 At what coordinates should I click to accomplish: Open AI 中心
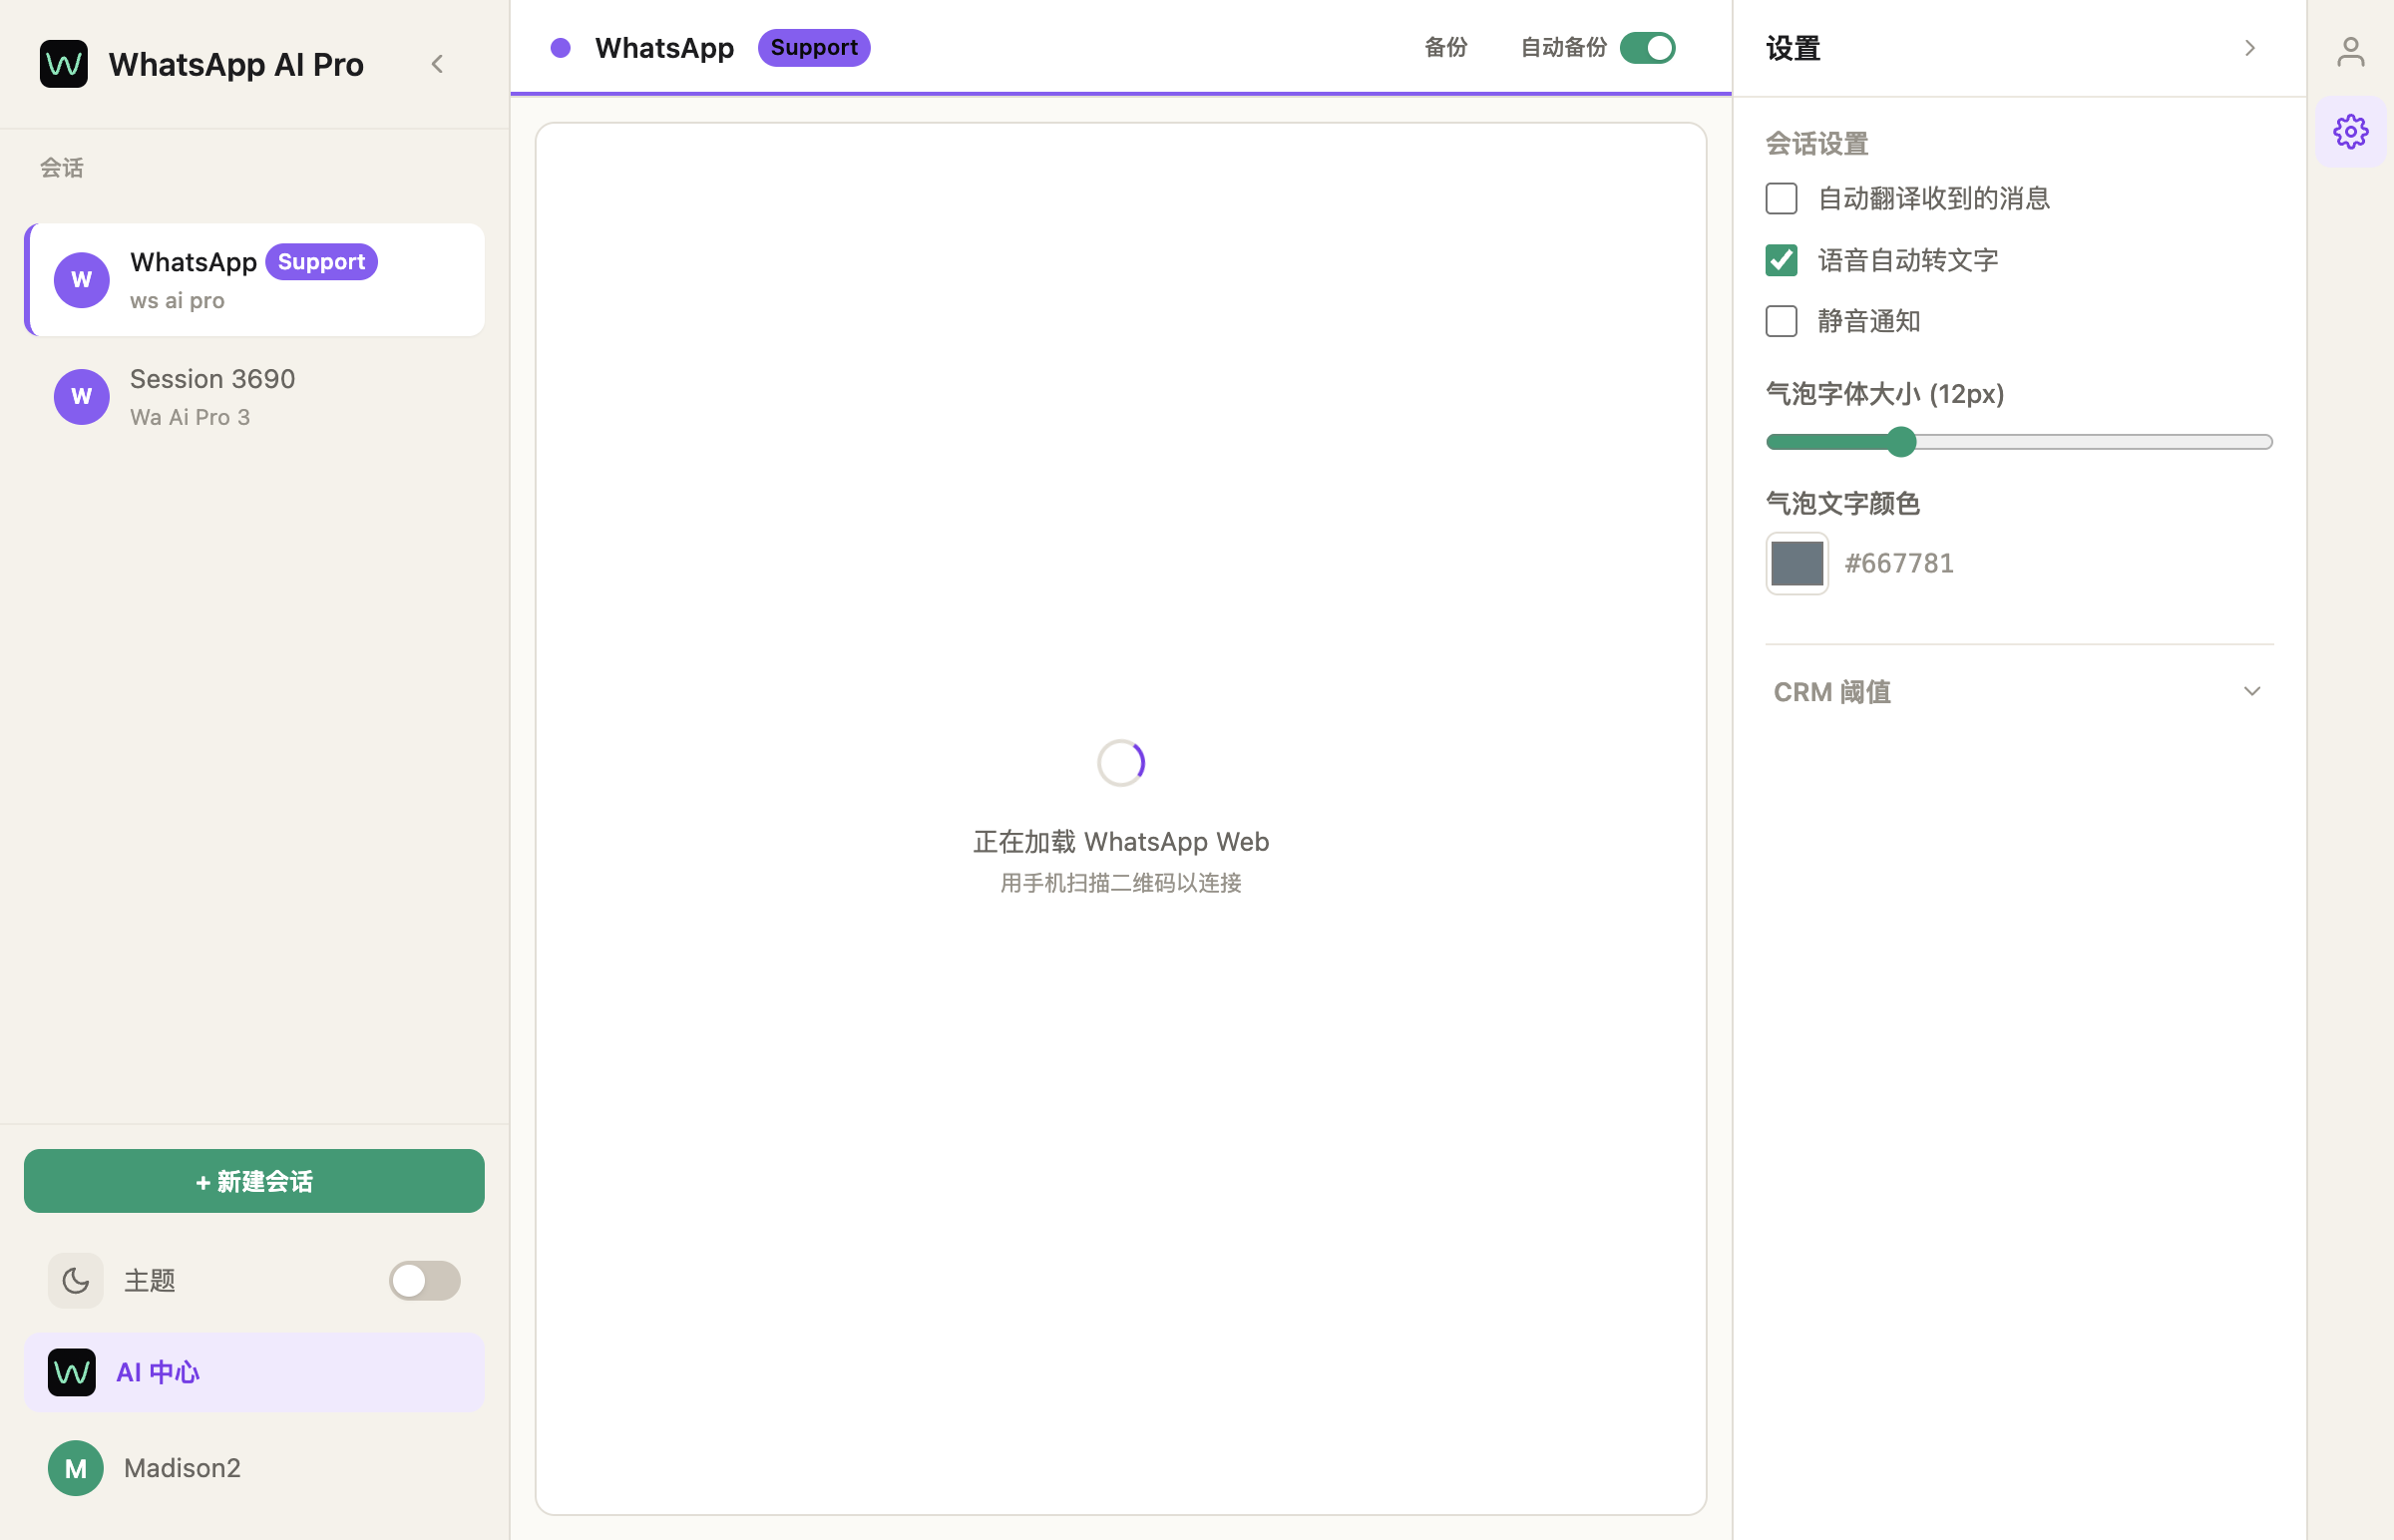click(x=254, y=1372)
